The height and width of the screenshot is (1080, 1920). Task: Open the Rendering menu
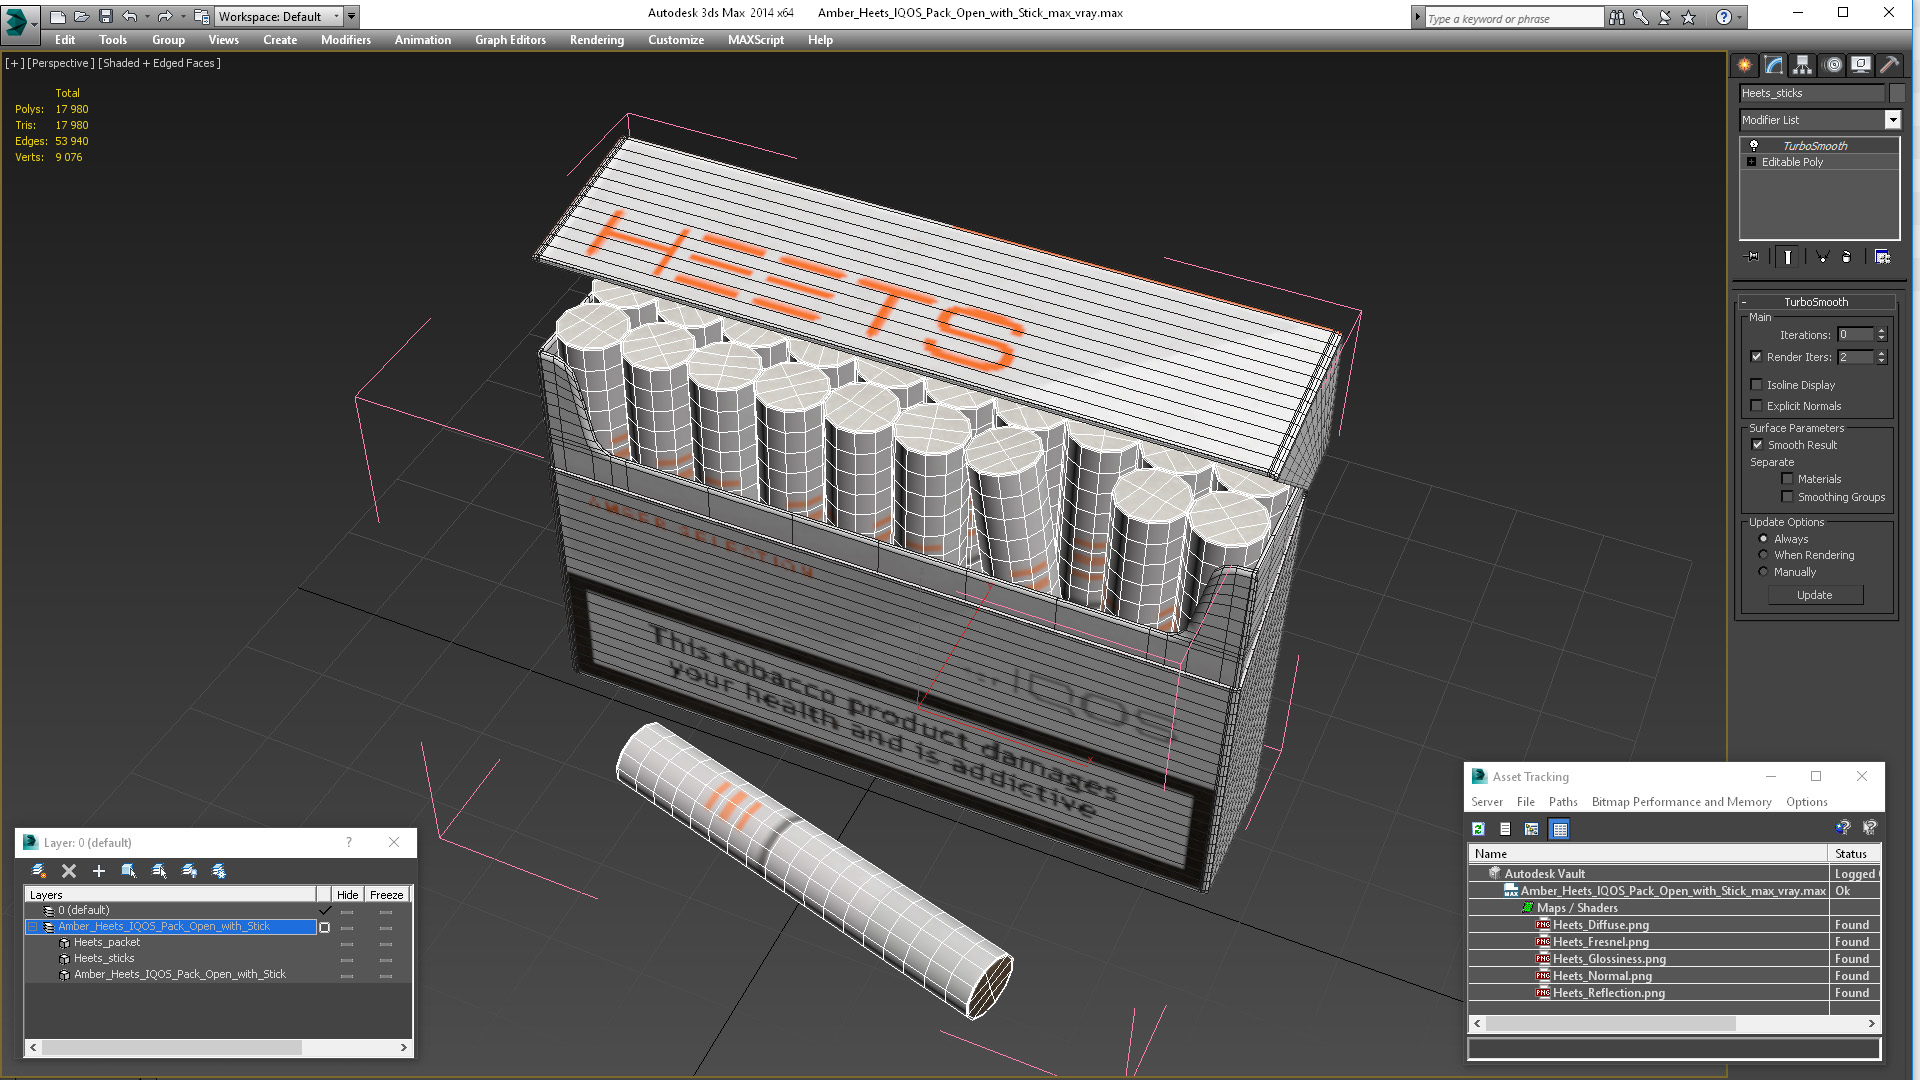597,40
